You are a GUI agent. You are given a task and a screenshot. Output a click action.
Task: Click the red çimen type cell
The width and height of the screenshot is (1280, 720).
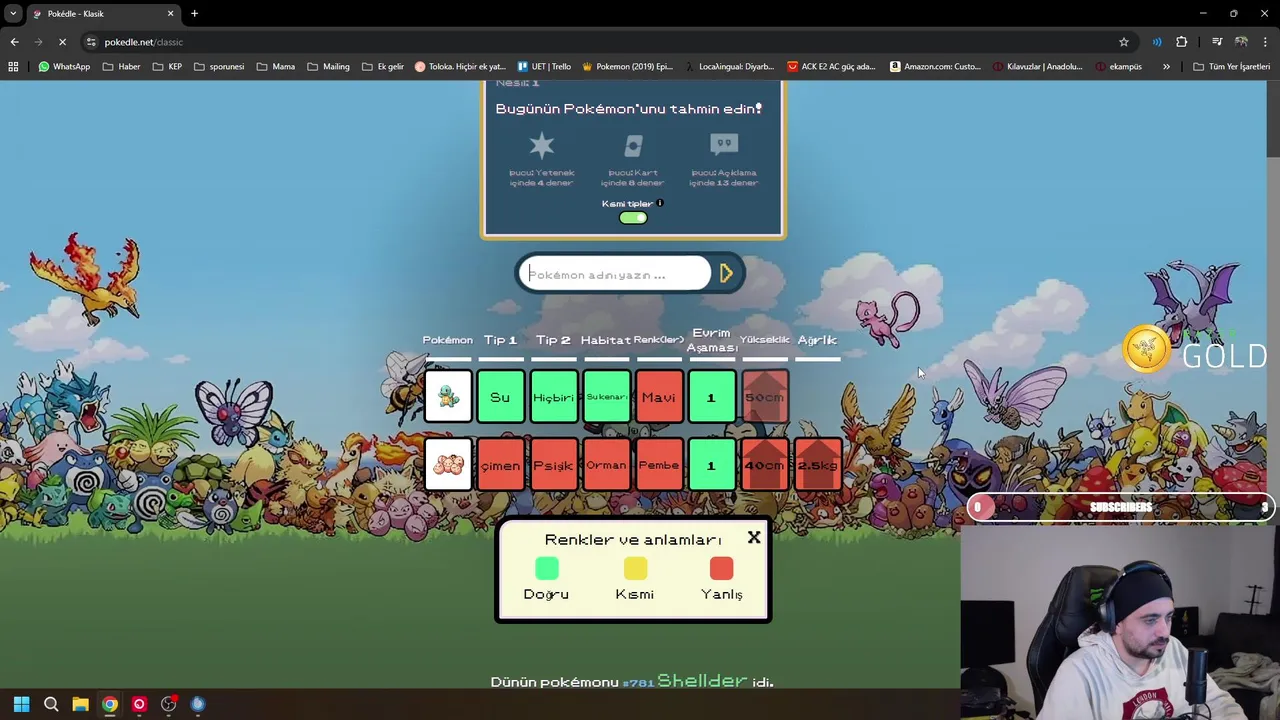click(500, 465)
